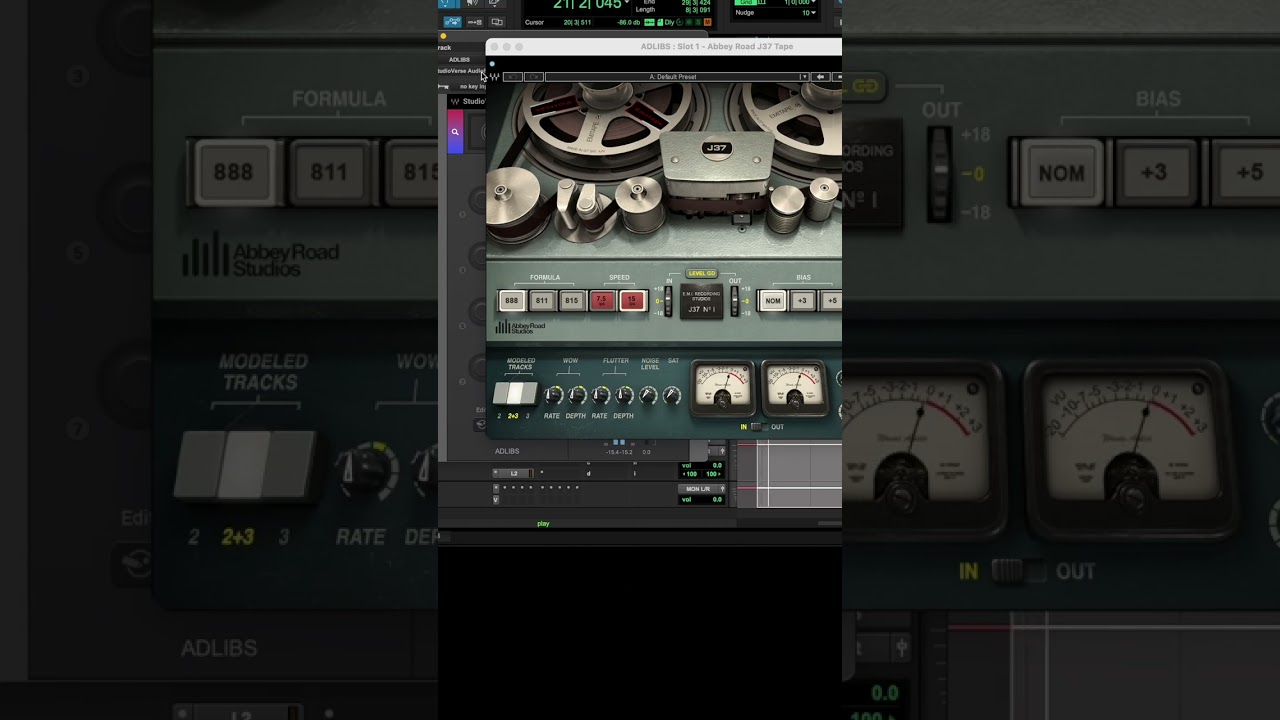This screenshot has height=720, width=1280.
Task: Click the Wow Depth knob
Action: [x=577, y=396]
